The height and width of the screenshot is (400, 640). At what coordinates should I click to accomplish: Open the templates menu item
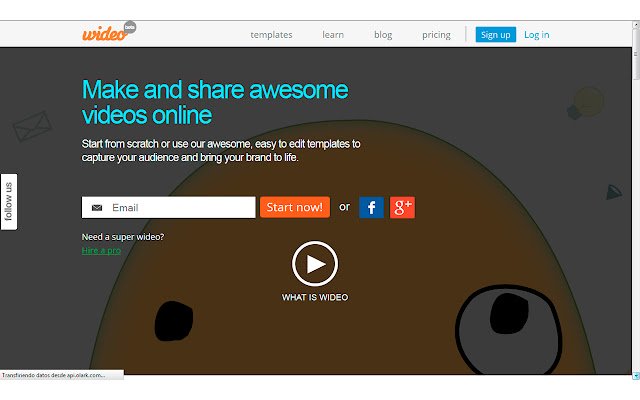[271, 35]
